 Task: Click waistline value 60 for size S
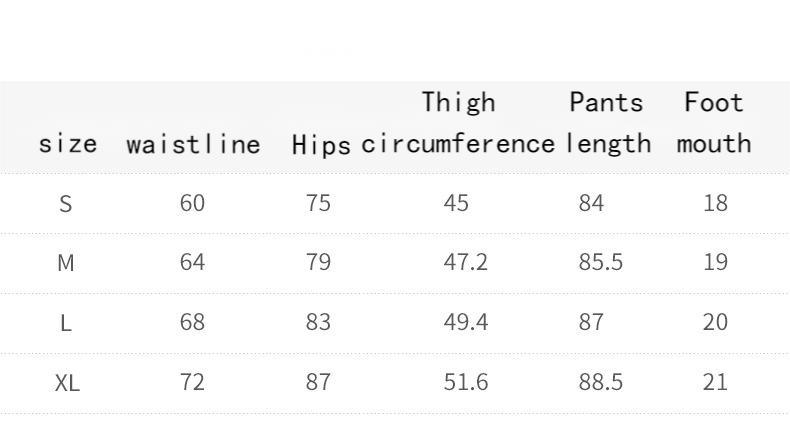click(192, 203)
